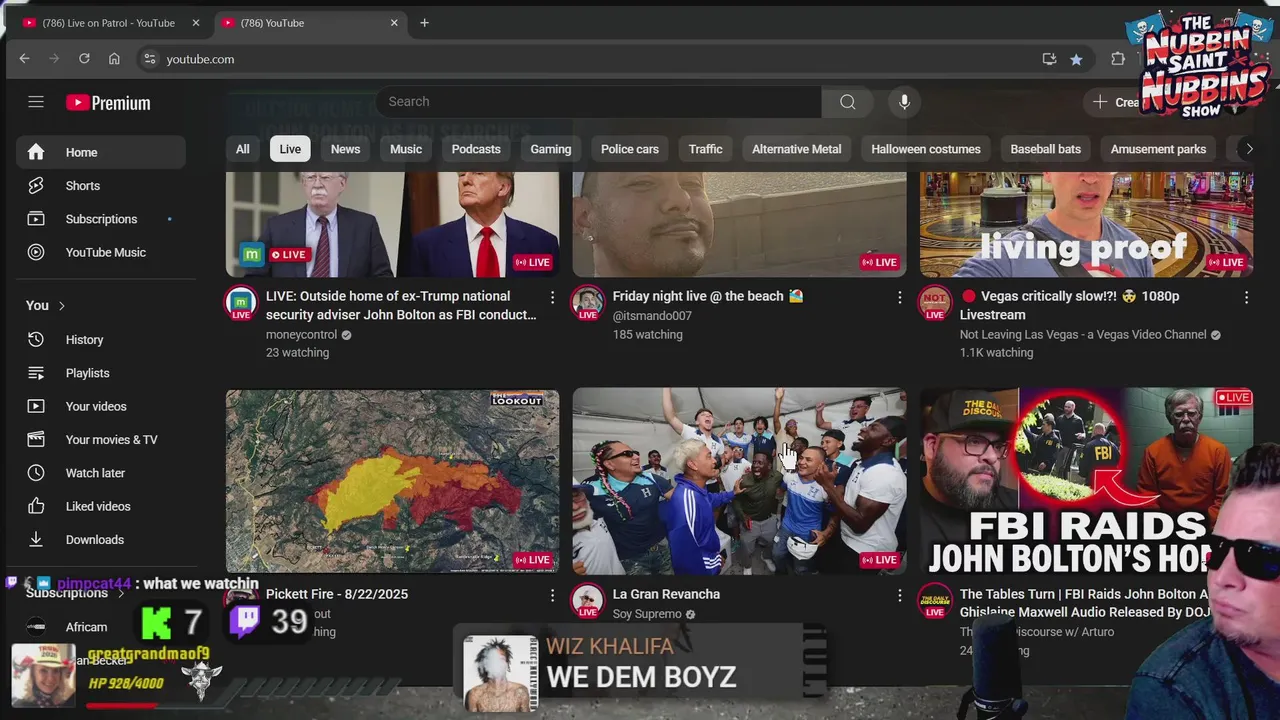Bookmark this page with star

point(1076,59)
